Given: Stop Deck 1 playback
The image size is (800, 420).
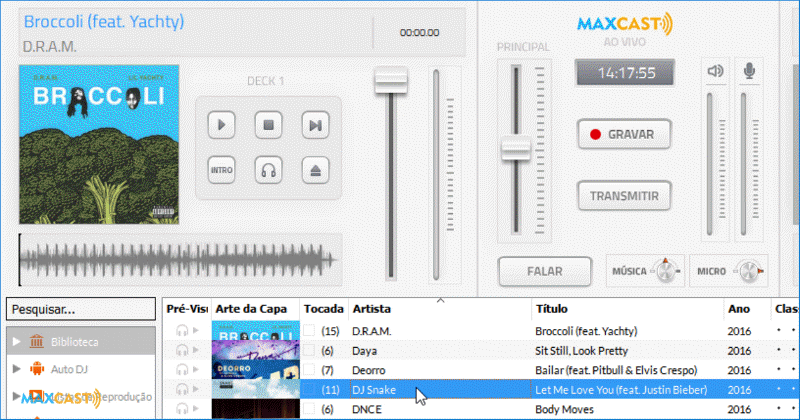Looking at the screenshot, I should [x=268, y=125].
